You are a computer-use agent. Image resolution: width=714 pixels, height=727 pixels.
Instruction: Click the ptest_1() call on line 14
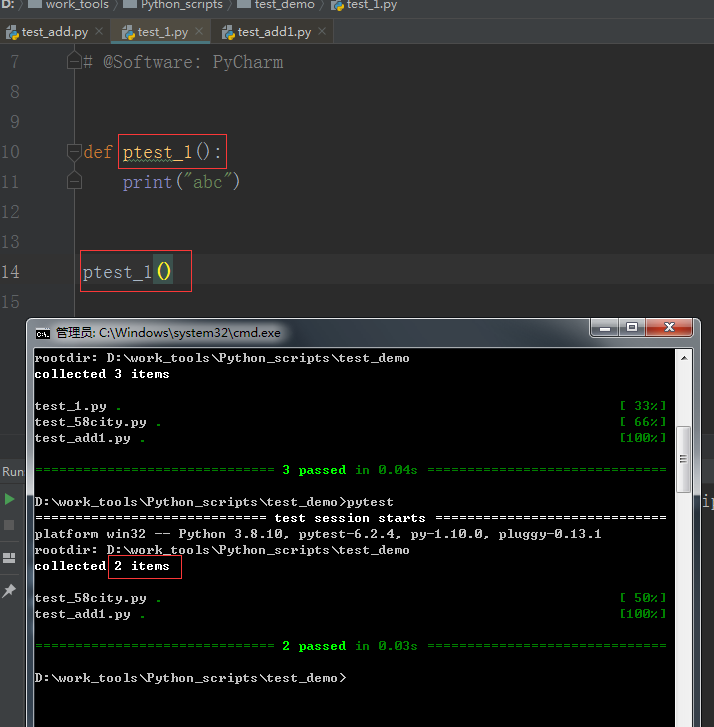(x=127, y=272)
